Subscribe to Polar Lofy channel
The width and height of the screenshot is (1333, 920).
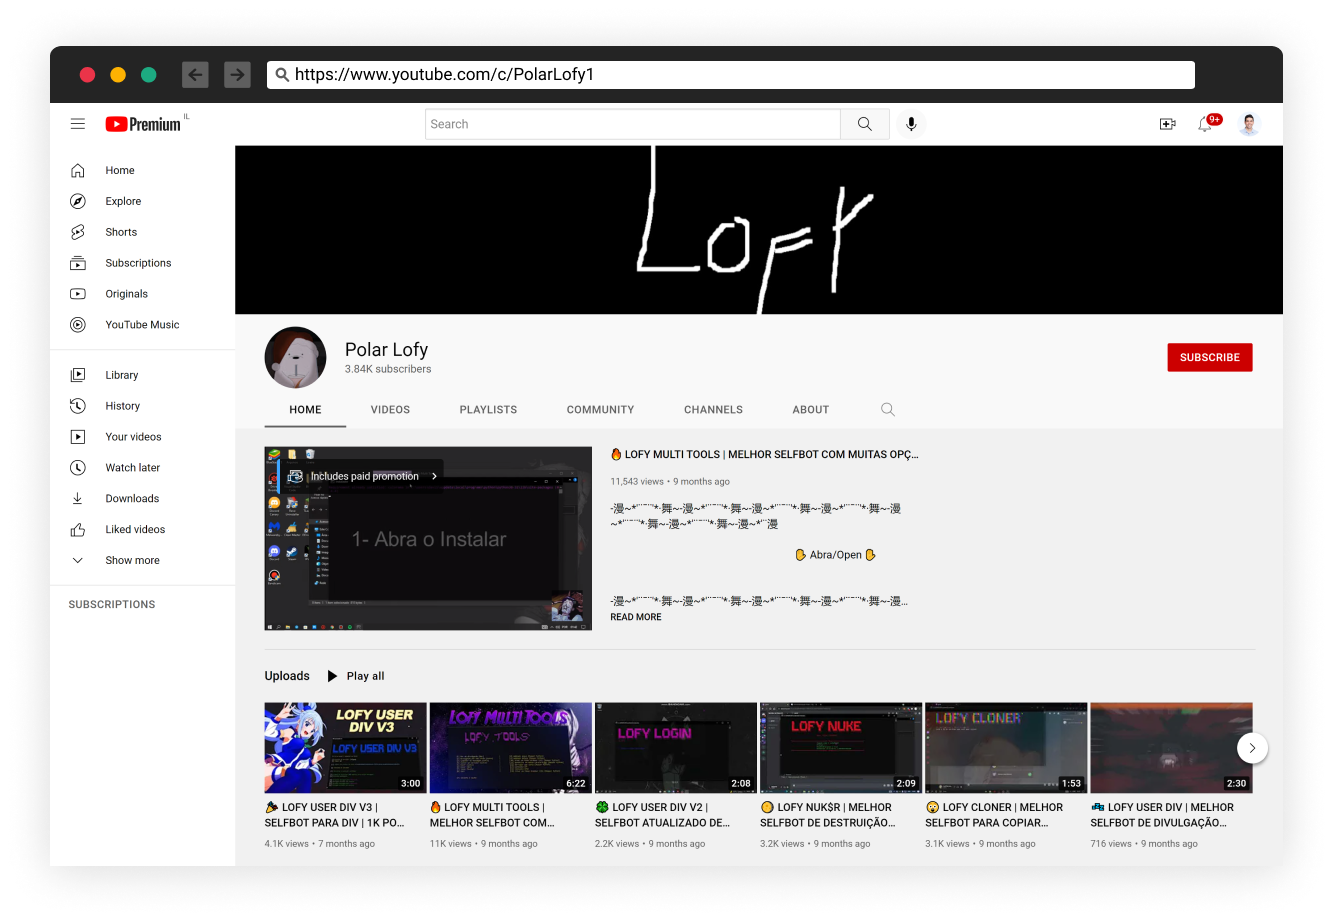1210,357
